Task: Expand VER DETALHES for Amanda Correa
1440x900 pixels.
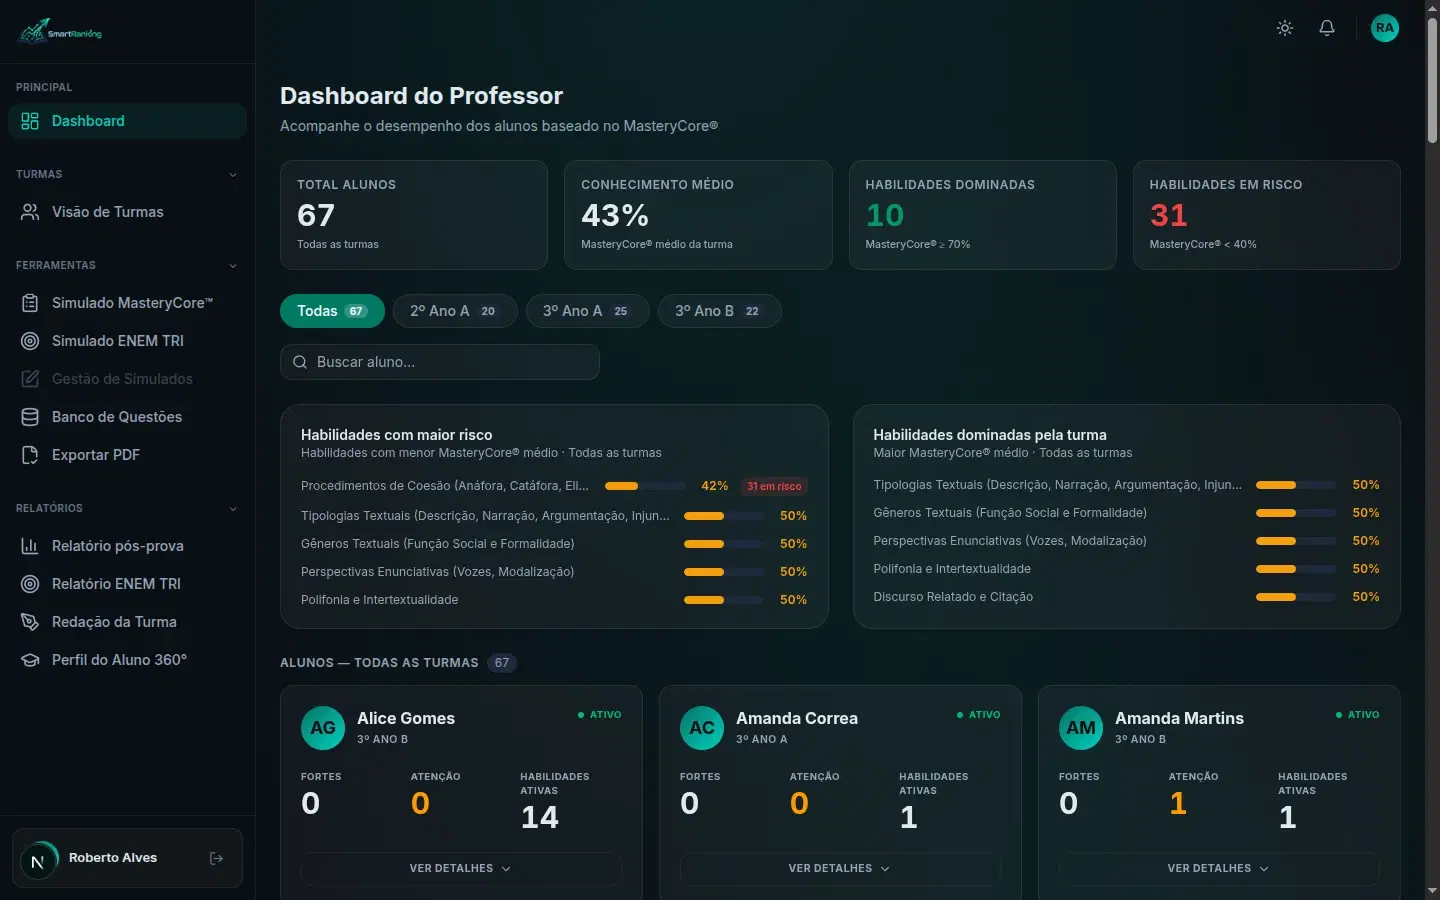Action: pyautogui.click(x=840, y=868)
